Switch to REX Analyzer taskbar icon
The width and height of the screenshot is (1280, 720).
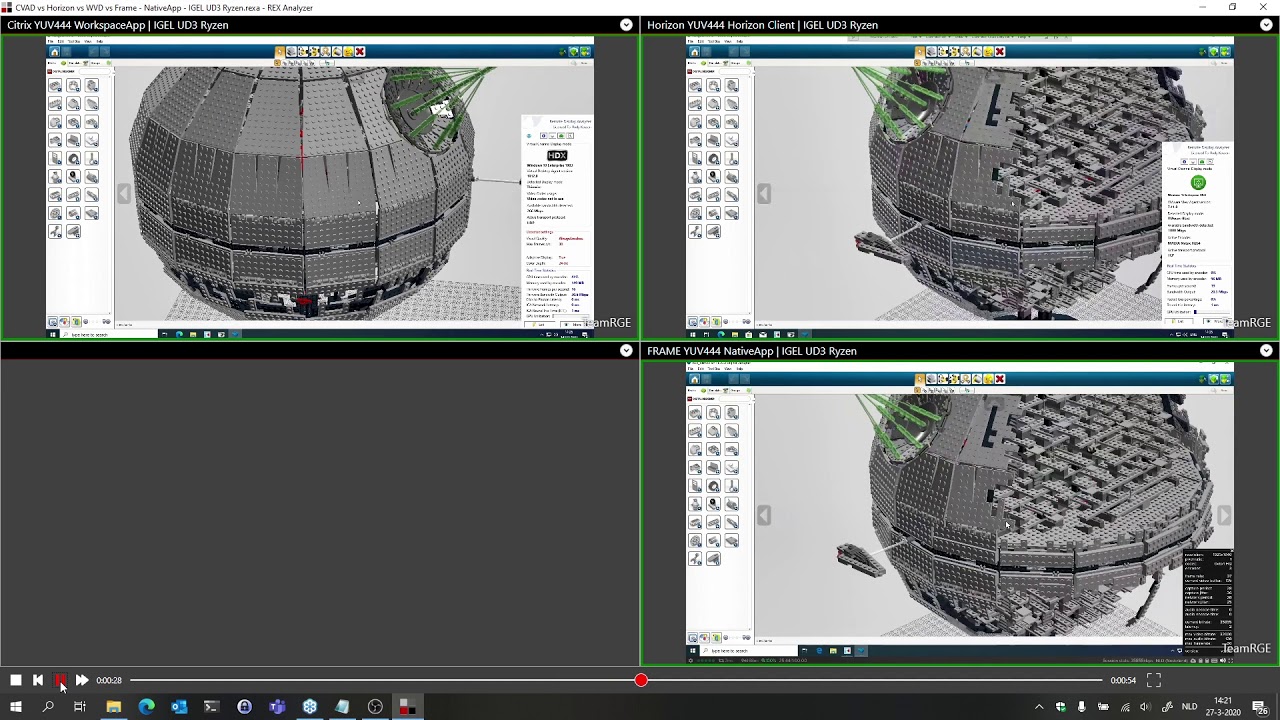pos(407,707)
